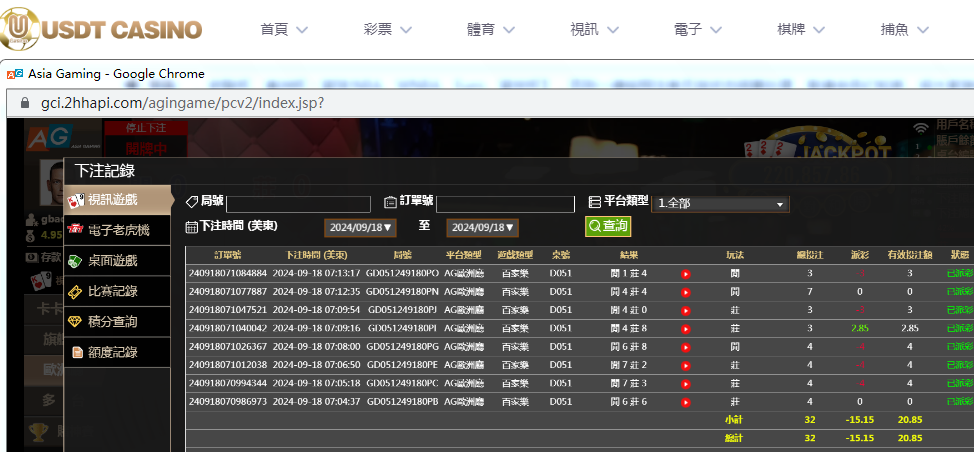The width and height of the screenshot is (974, 452).
Task: Click the USDT Casino logo
Action: [x=103, y=27]
